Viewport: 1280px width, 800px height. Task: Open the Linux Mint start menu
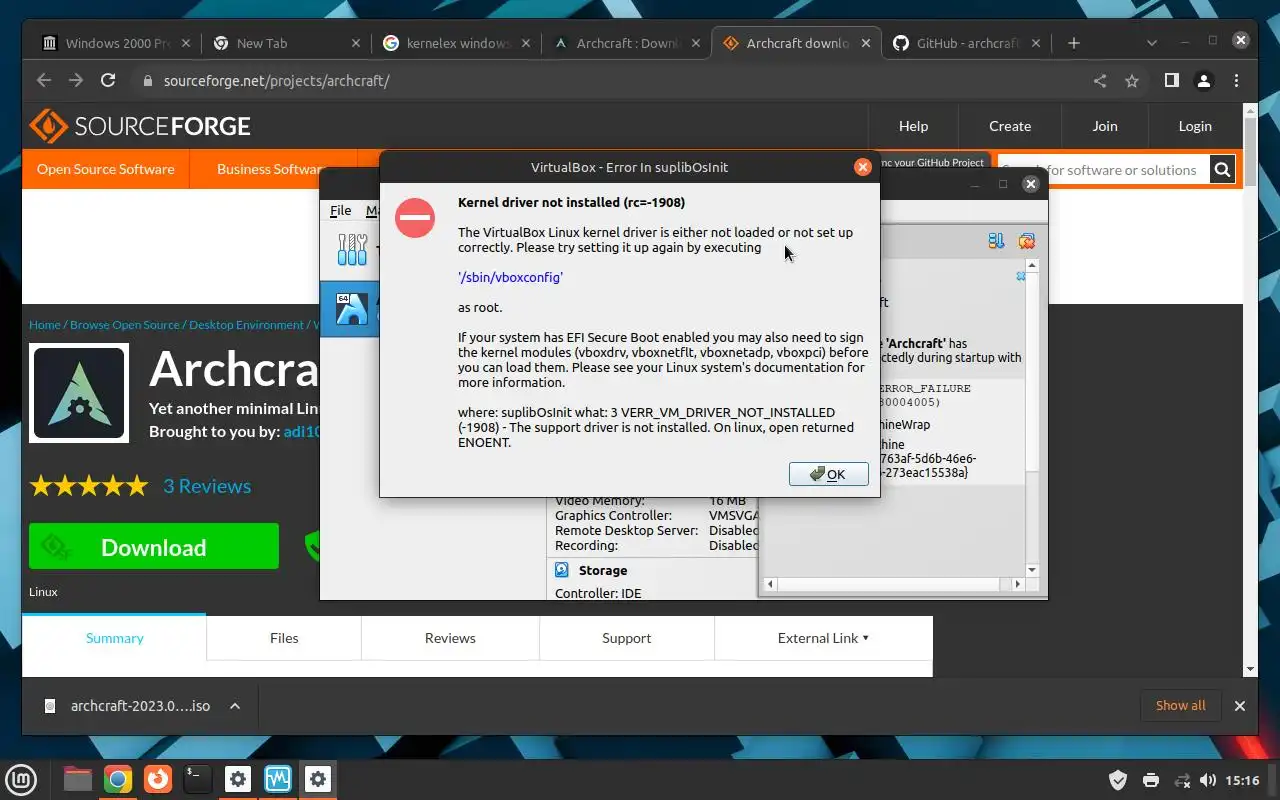tap(22, 779)
